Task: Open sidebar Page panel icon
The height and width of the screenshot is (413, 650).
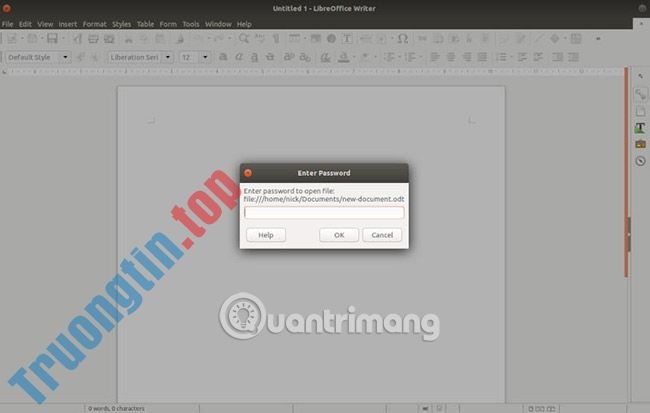Action: point(640,111)
